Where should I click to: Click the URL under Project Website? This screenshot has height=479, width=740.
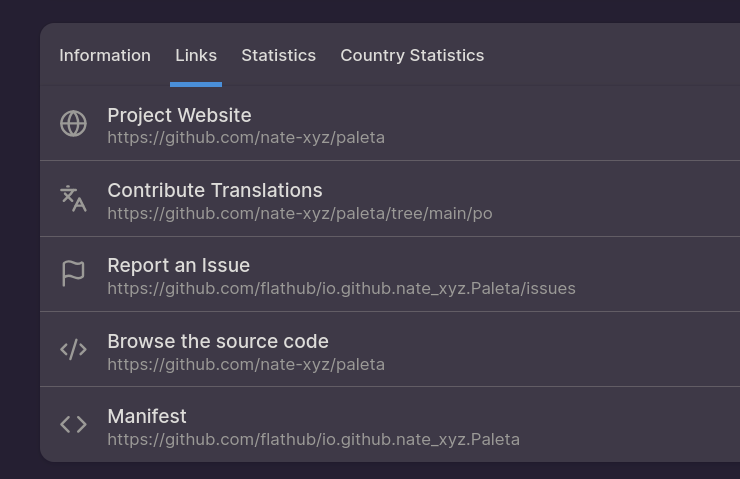click(x=245, y=137)
